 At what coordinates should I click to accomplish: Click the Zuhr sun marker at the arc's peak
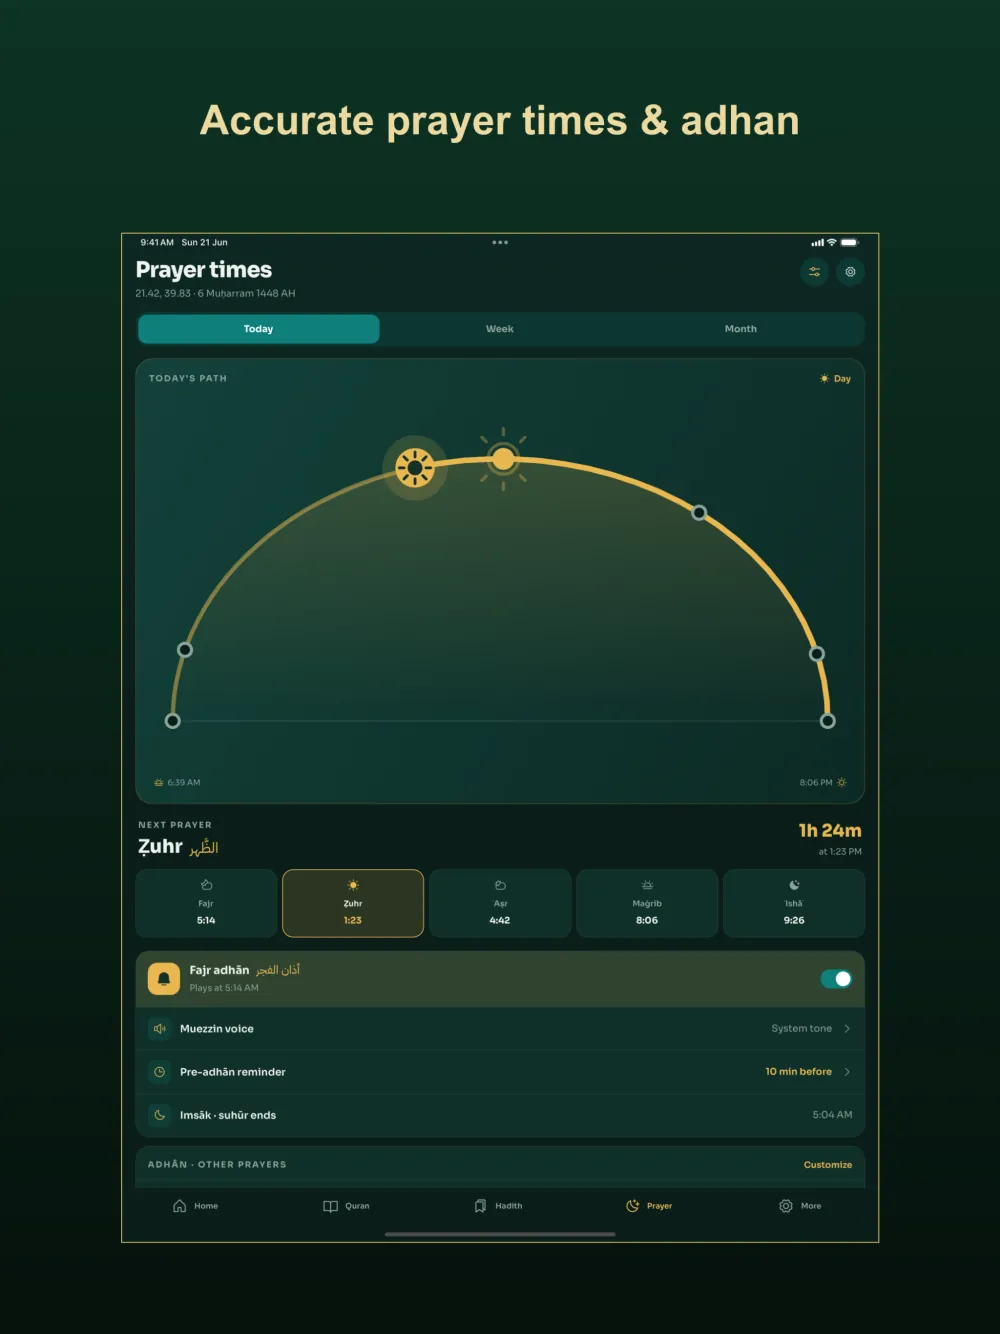pos(503,459)
